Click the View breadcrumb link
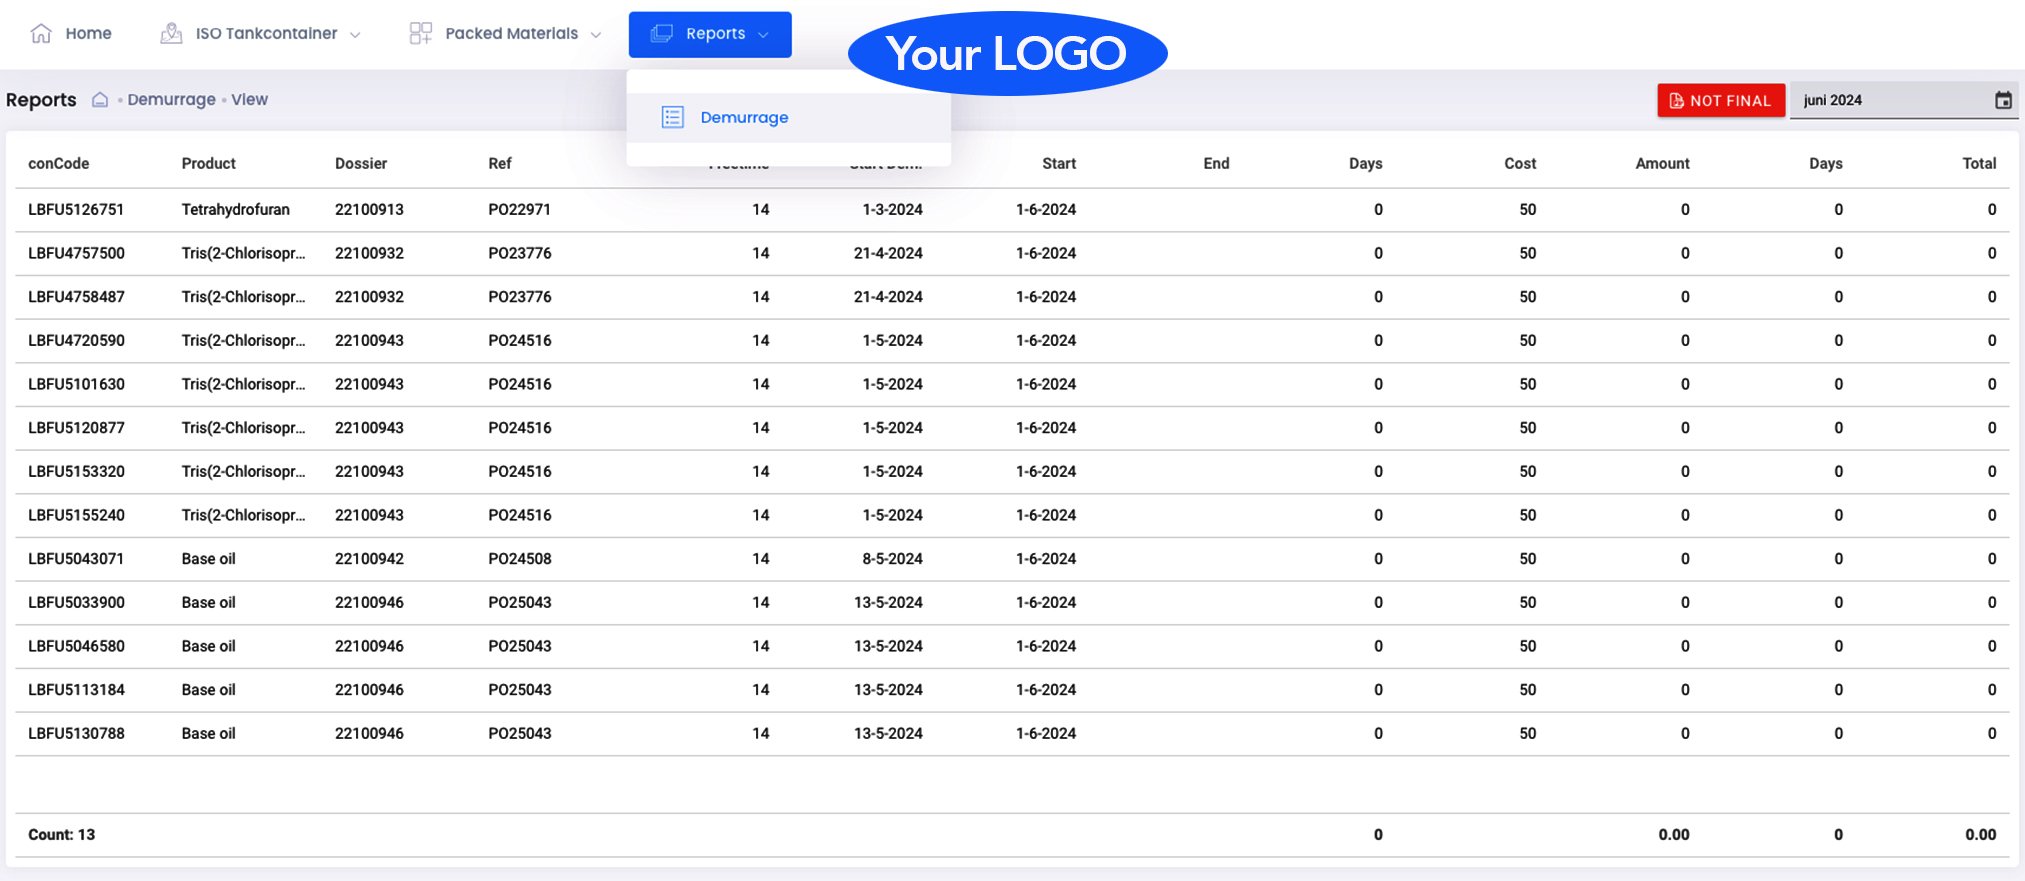 [250, 99]
